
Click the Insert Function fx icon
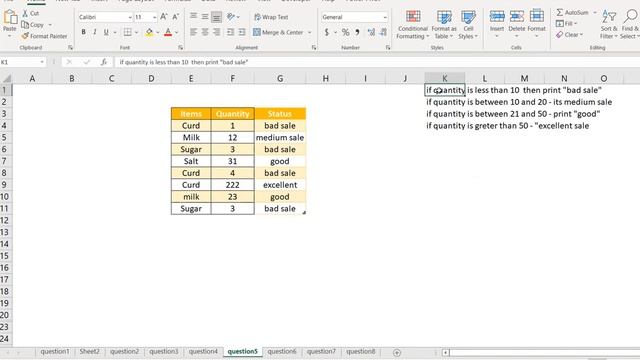[104, 62]
